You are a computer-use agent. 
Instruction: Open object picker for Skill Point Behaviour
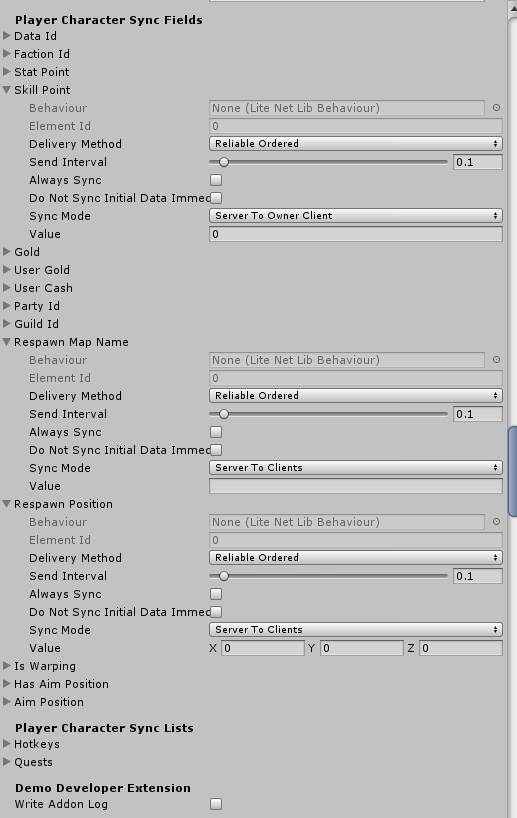(496, 108)
